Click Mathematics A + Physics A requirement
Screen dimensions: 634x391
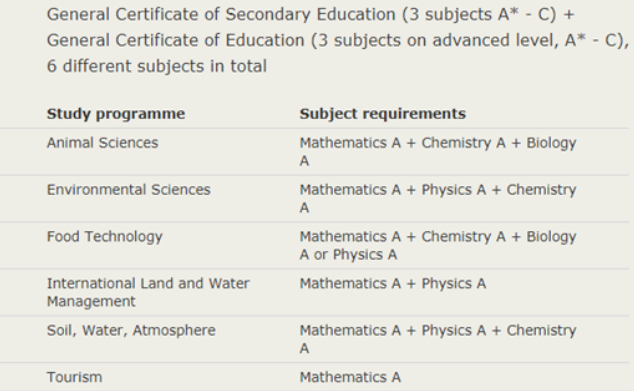click(393, 283)
